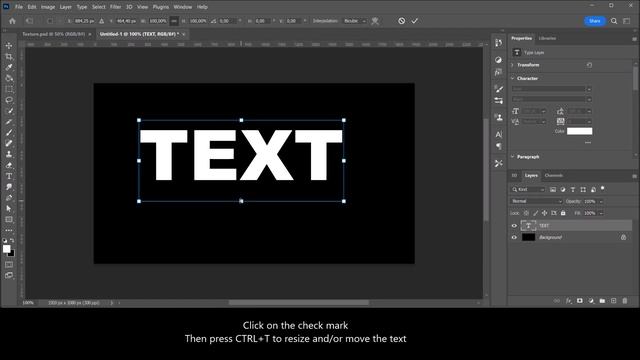This screenshot has width=640, height=360.
Task: Toggle the smart object filter icon
Action: coord(593,189)
